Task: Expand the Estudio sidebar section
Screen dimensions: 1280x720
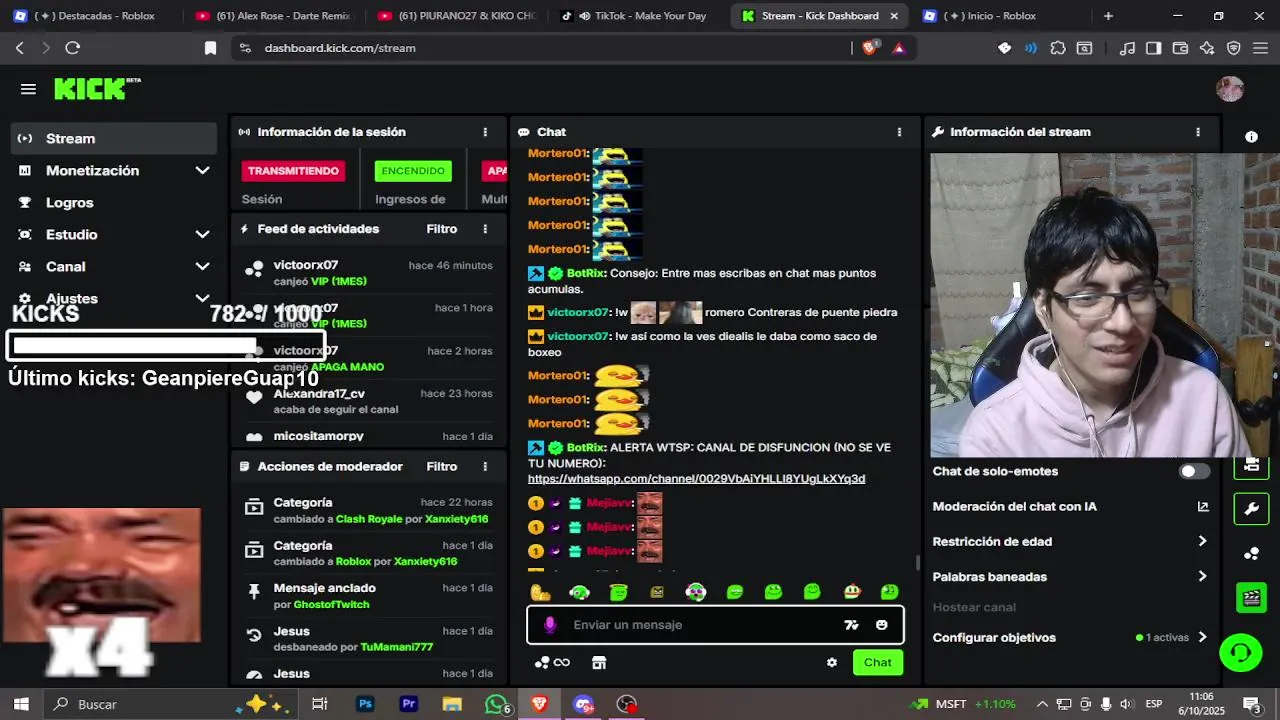Action: 202,235
